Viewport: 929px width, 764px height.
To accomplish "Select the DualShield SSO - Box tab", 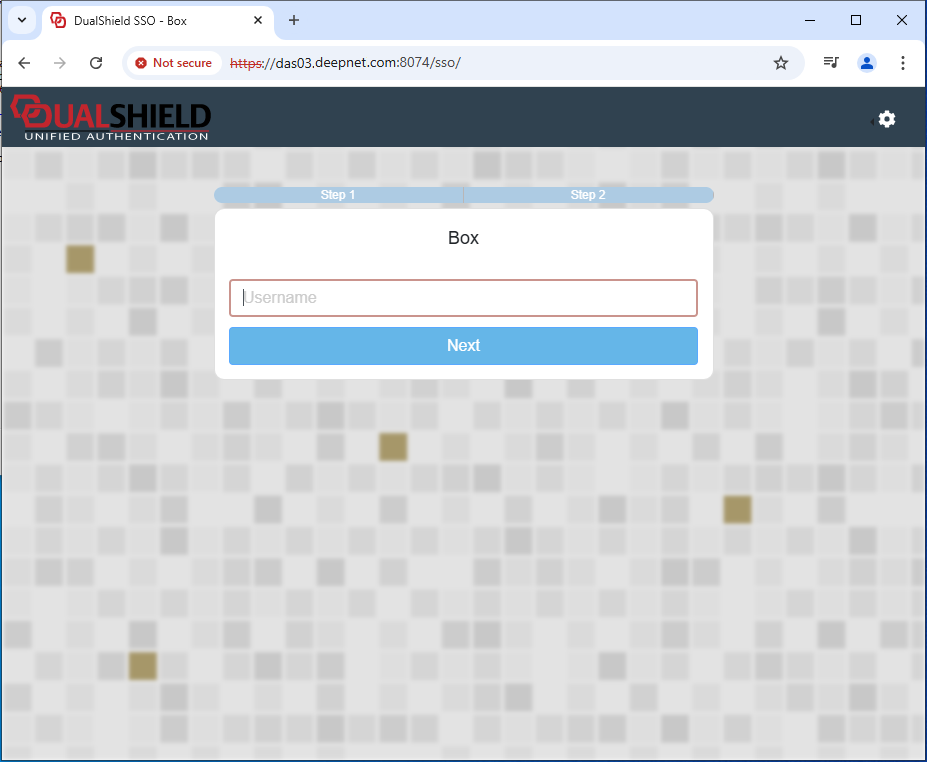I will (x=158, y=21).
